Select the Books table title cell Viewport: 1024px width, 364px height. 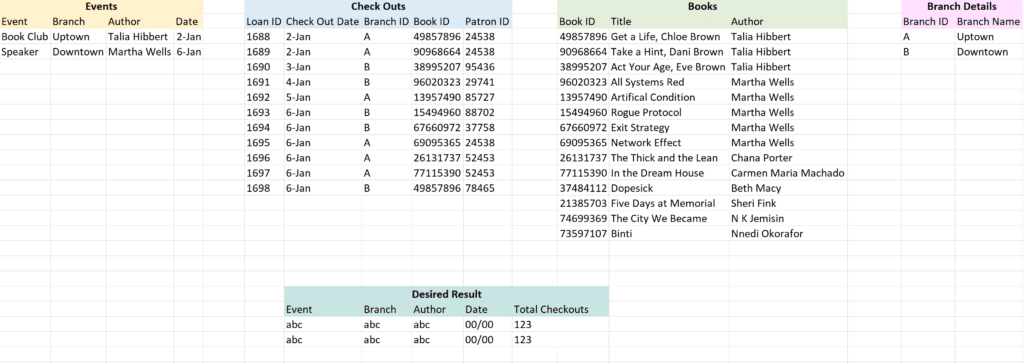pyautogui.click(x=702, y=7)
